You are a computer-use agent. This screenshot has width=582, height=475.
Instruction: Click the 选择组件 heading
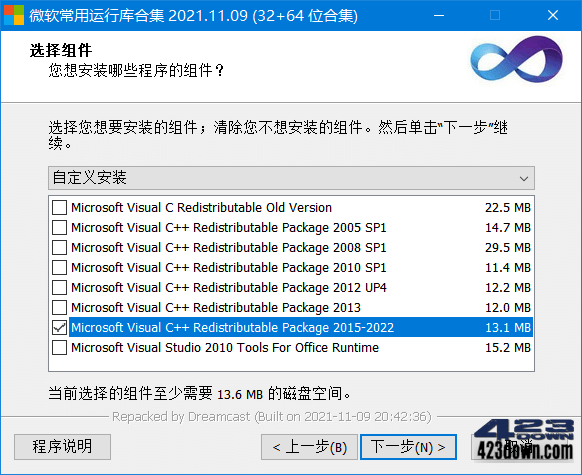pyautogui.click(x=61, y=50)
